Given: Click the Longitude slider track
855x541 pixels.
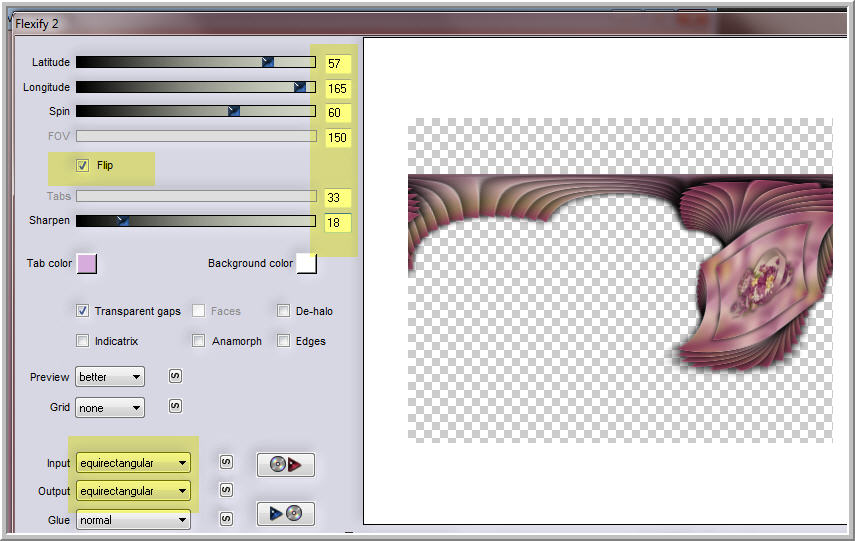Looking at the screenshot, I should 196,87.
